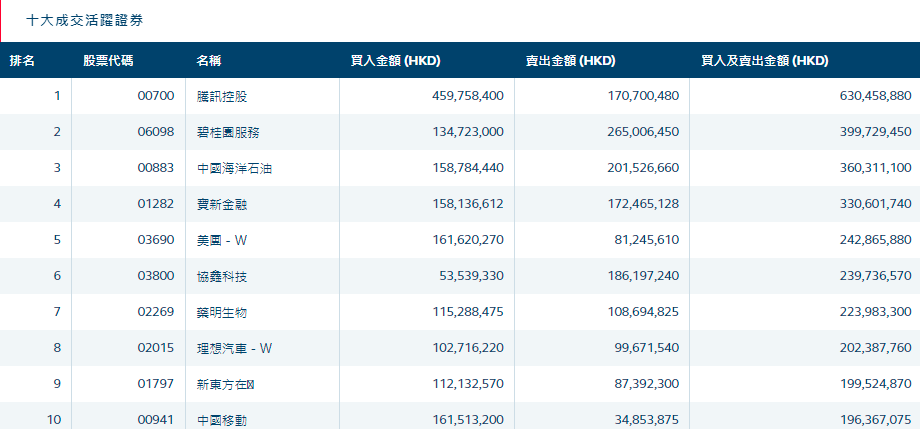Select stock code 01282

[156, 204]
